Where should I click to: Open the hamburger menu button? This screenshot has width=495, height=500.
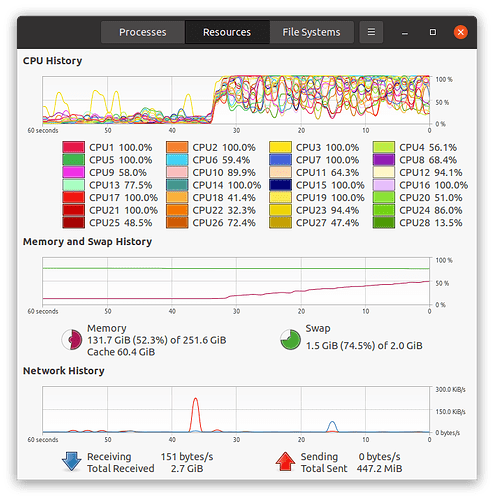tap(371, 32)
